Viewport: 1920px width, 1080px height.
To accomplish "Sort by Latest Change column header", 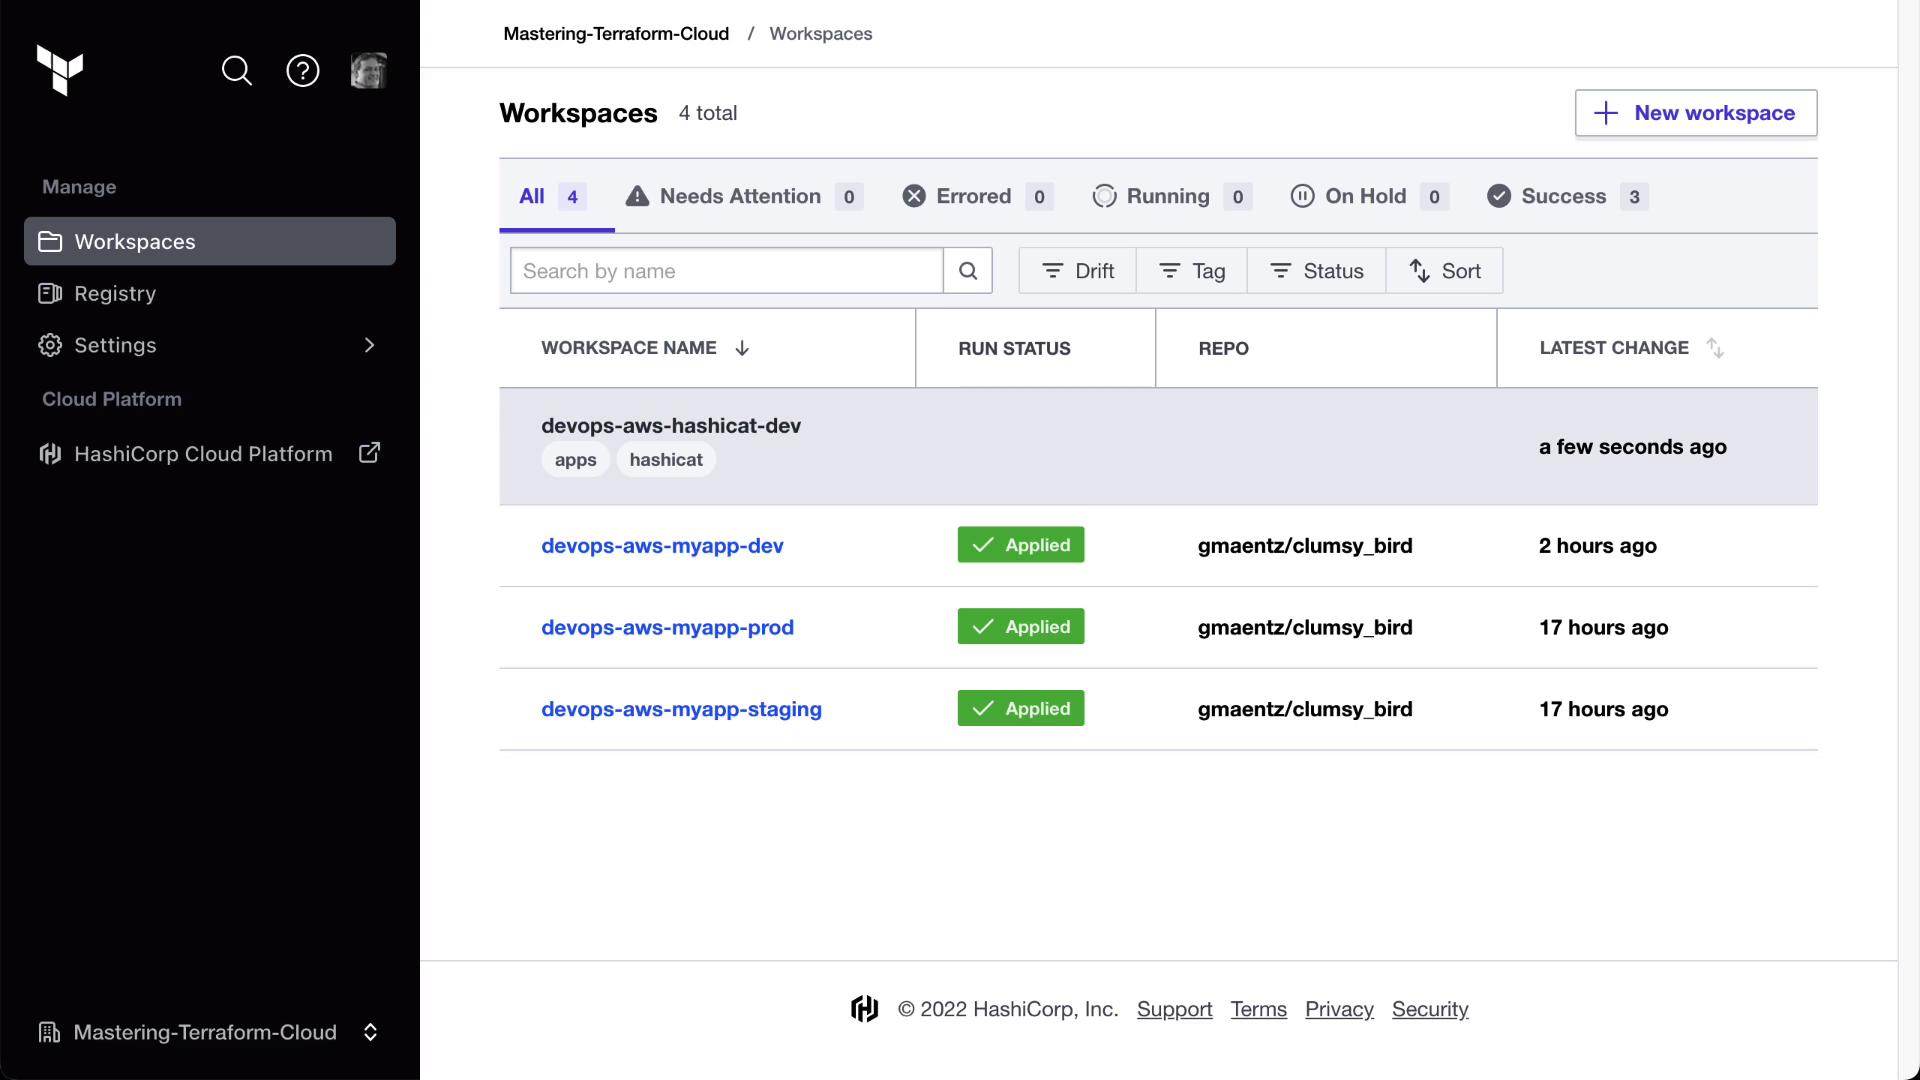I will pos(1632,348).
